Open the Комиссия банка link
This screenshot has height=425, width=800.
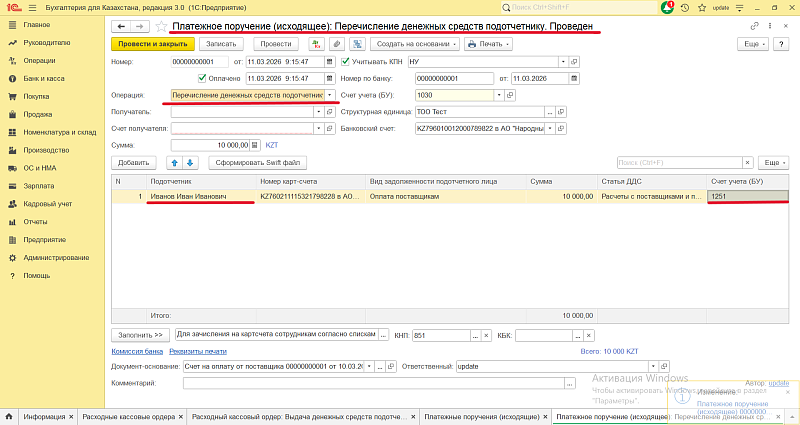click(x=138, y=351)
